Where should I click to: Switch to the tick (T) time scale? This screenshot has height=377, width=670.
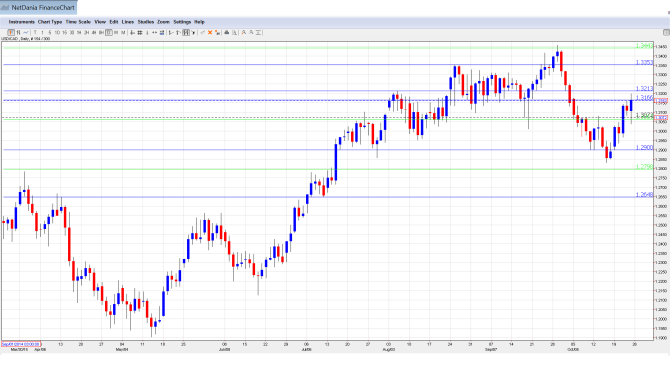pos(35,32)
